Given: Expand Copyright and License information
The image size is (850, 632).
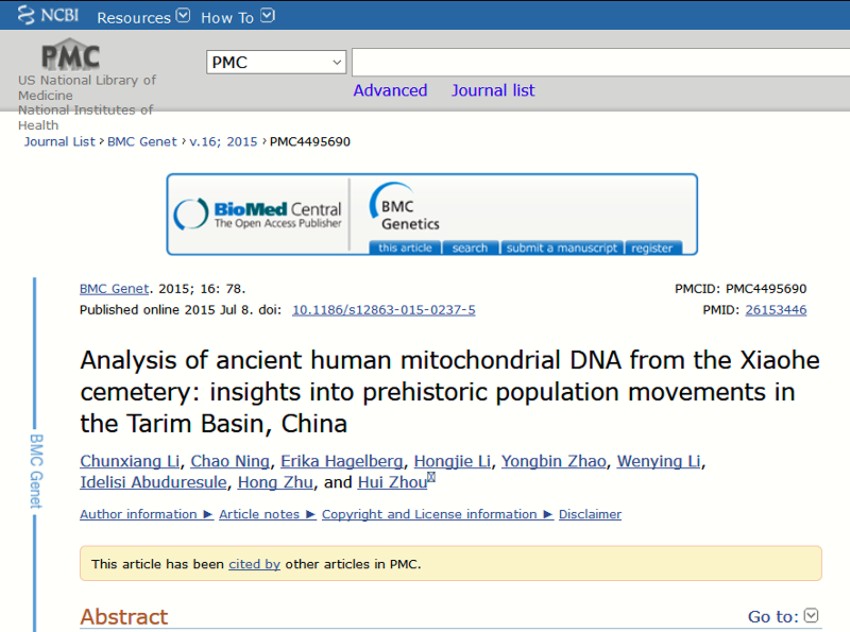Looking at the screenshot, I should (437, 514).
